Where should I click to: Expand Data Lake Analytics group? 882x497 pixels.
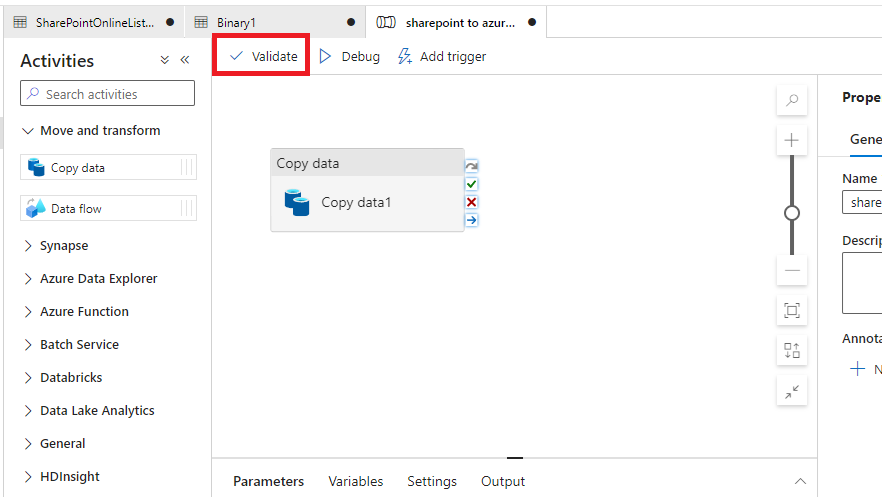(x=88, y=410)
